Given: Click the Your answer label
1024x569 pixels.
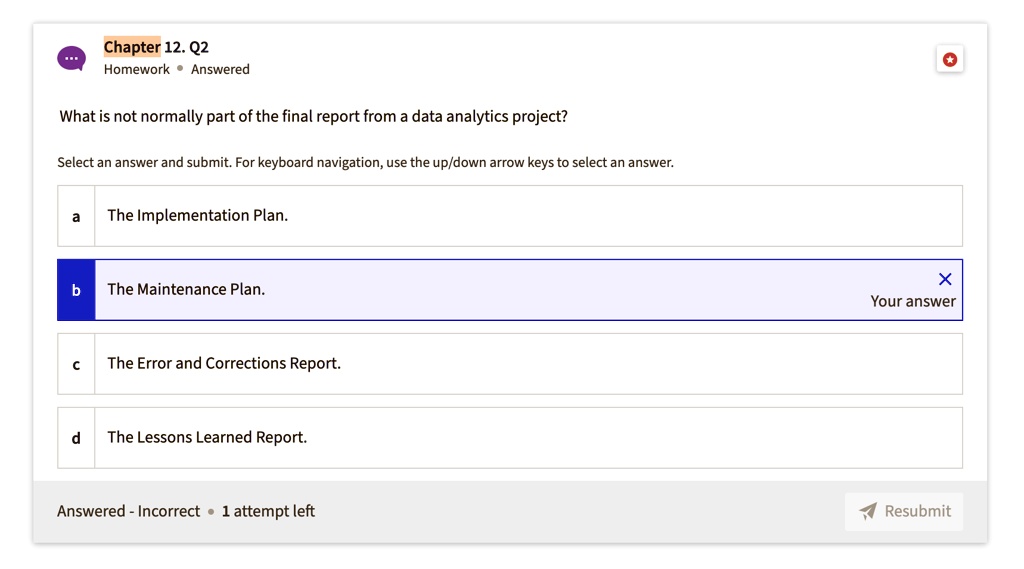Looking at the screenshot, I should point(912,301).
